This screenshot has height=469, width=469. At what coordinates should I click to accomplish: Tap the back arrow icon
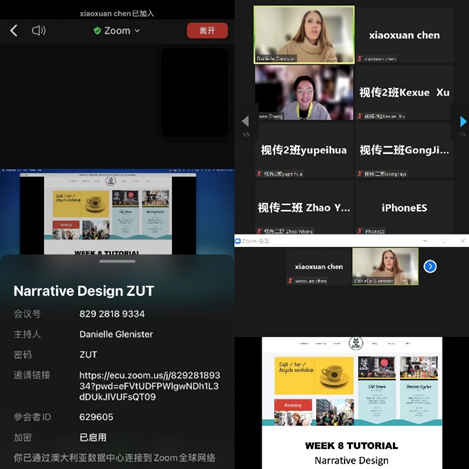[x=14, y=31]
